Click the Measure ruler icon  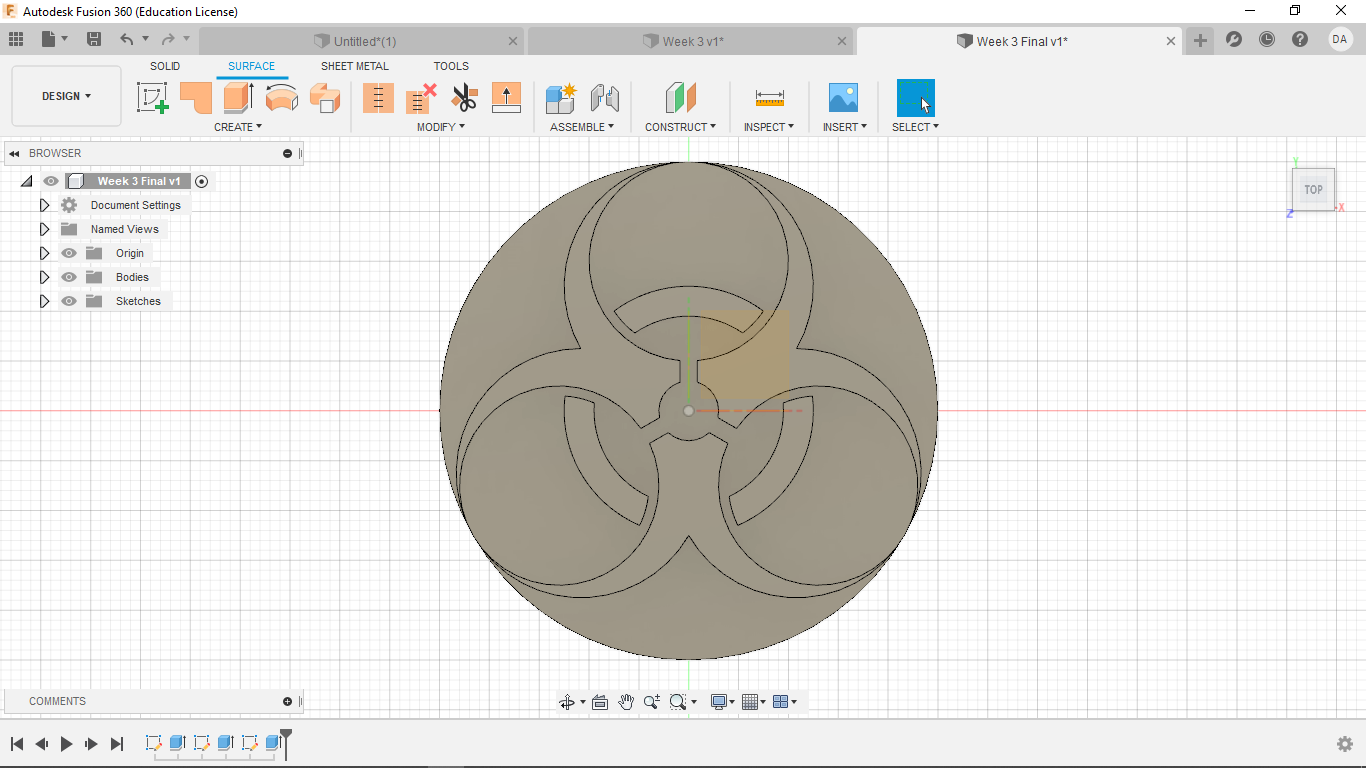[x=769, y=98]
